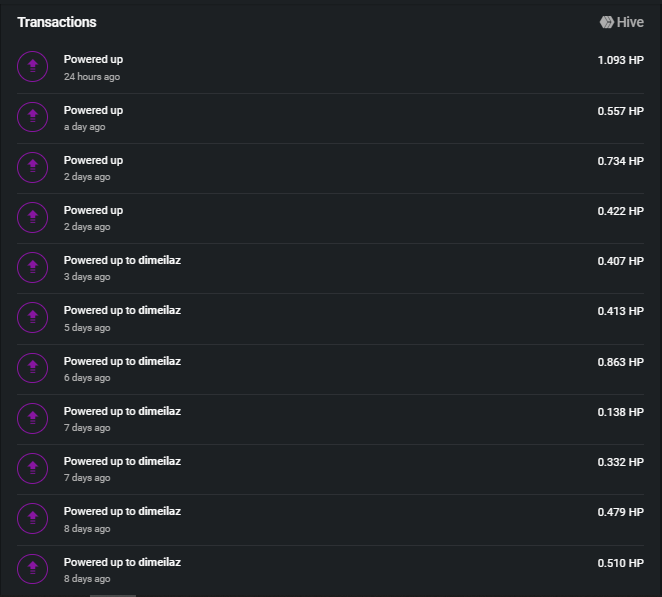
Task: Click the power-up icon for 0.479 HP
Action: coord(33,518)
